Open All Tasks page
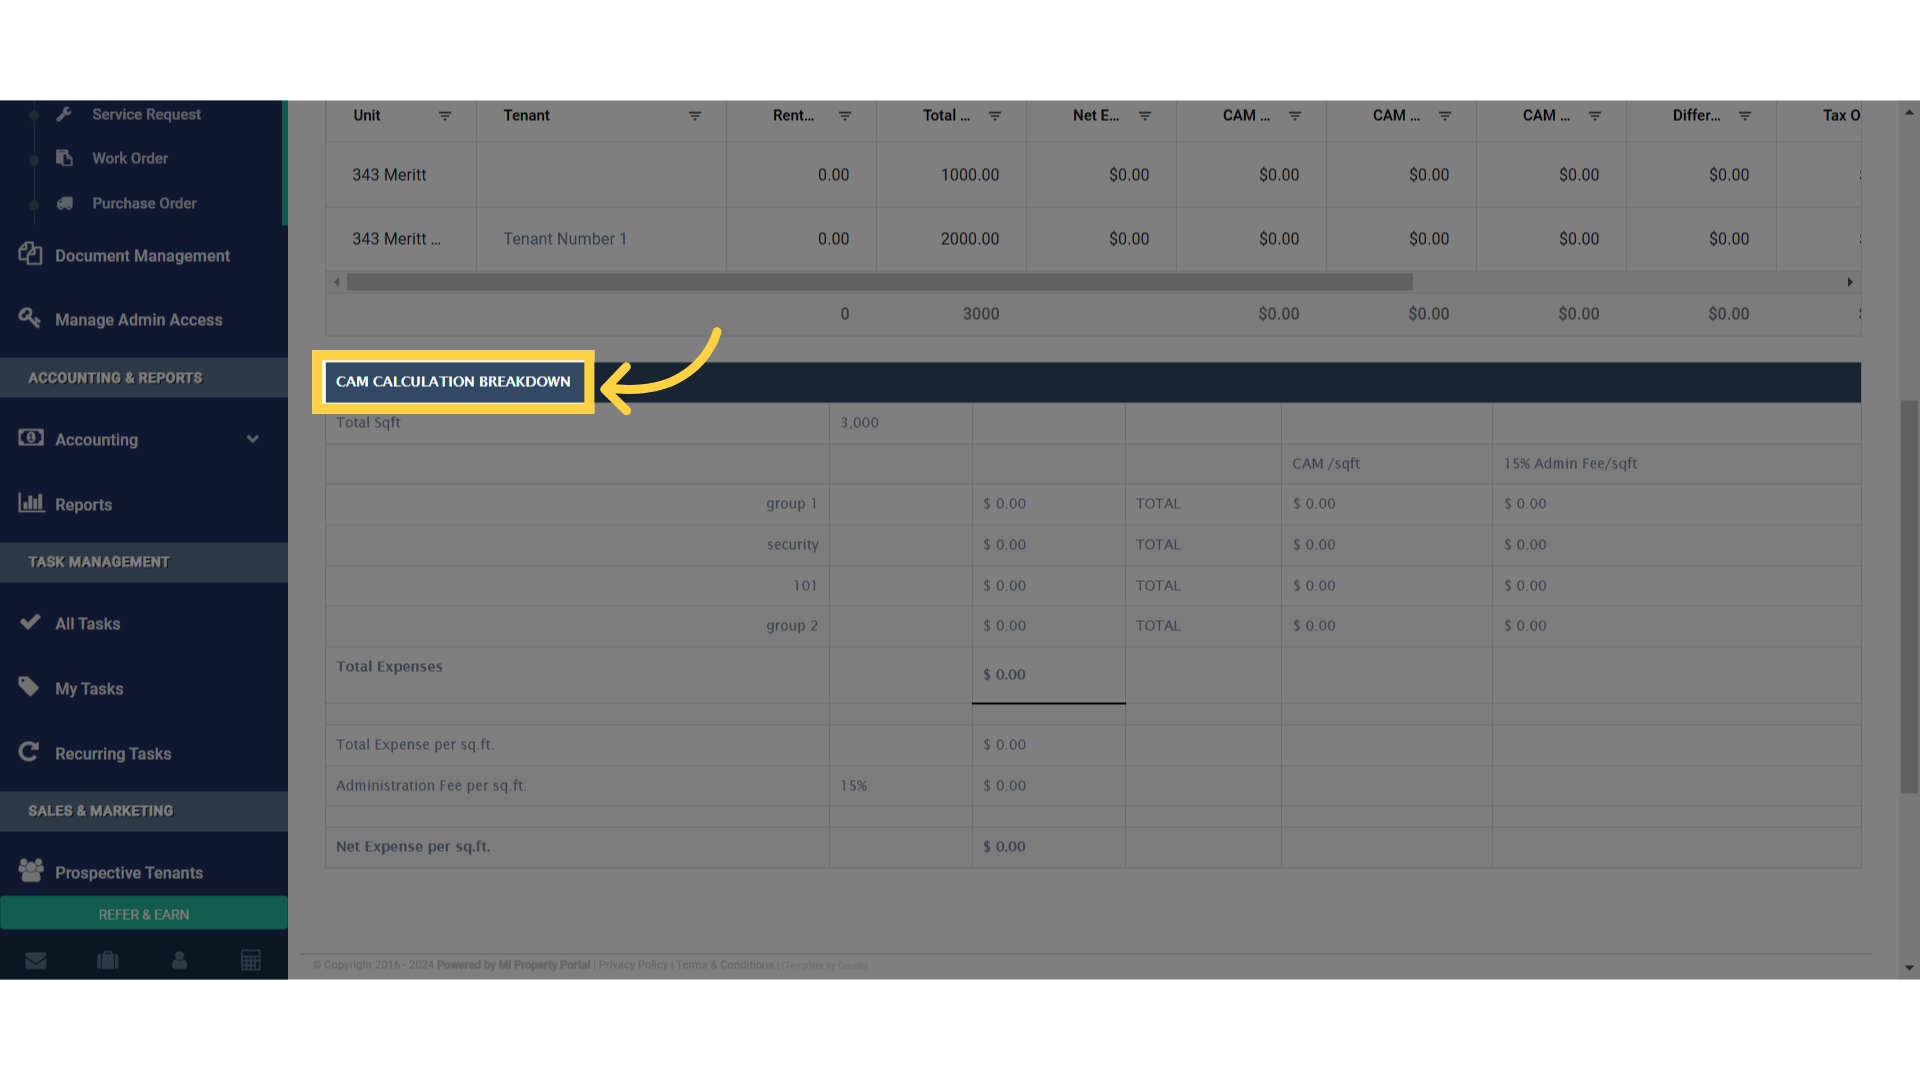Image resolution: width=1920 pixels, height=1080 pixels. coord(87,624)
